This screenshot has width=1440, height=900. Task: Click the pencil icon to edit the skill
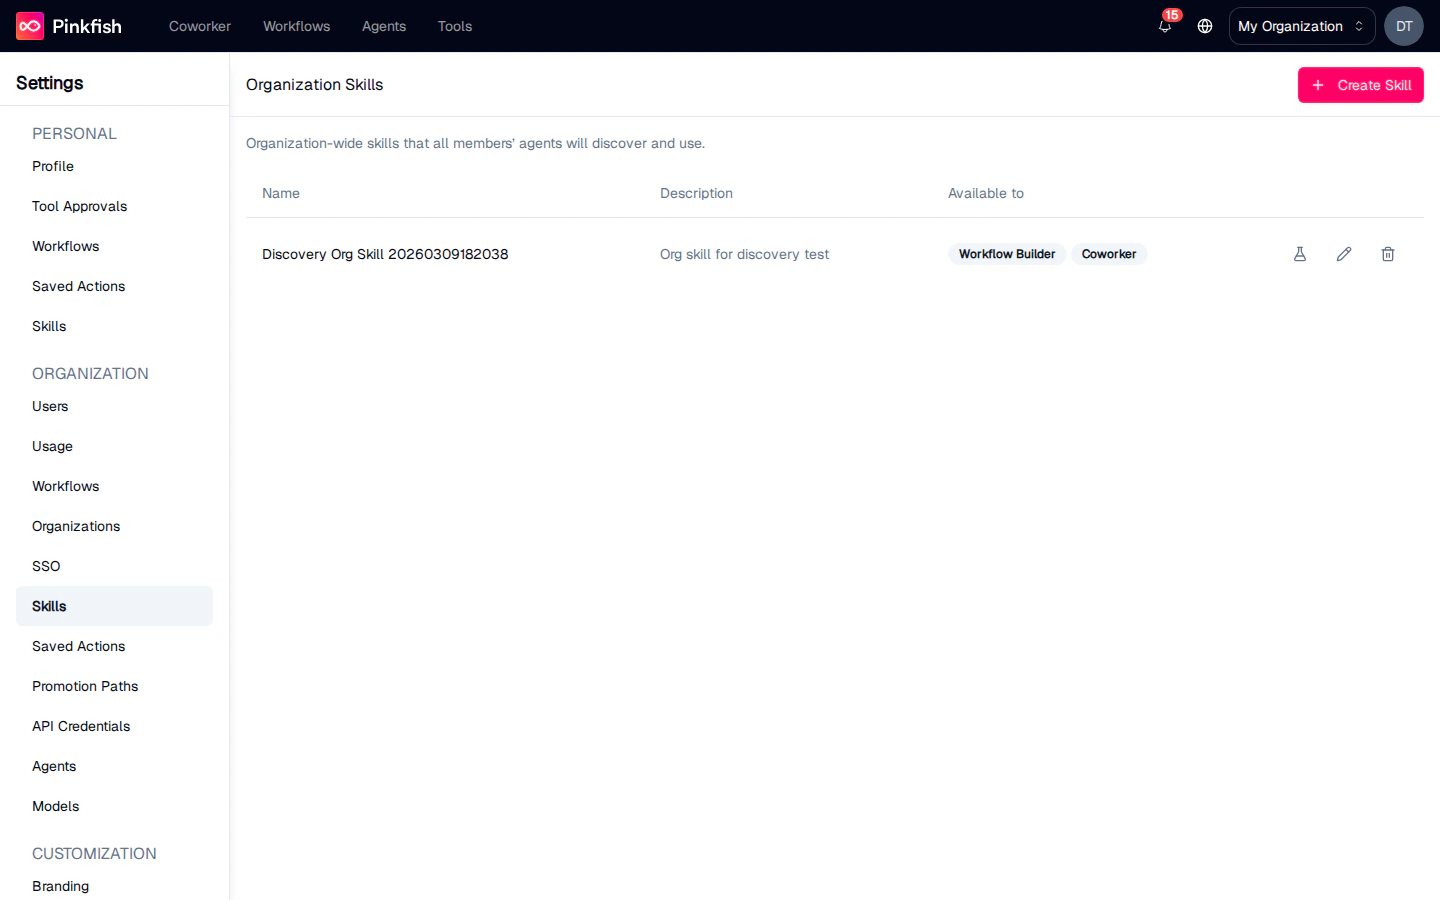[x=1343, y=254]
